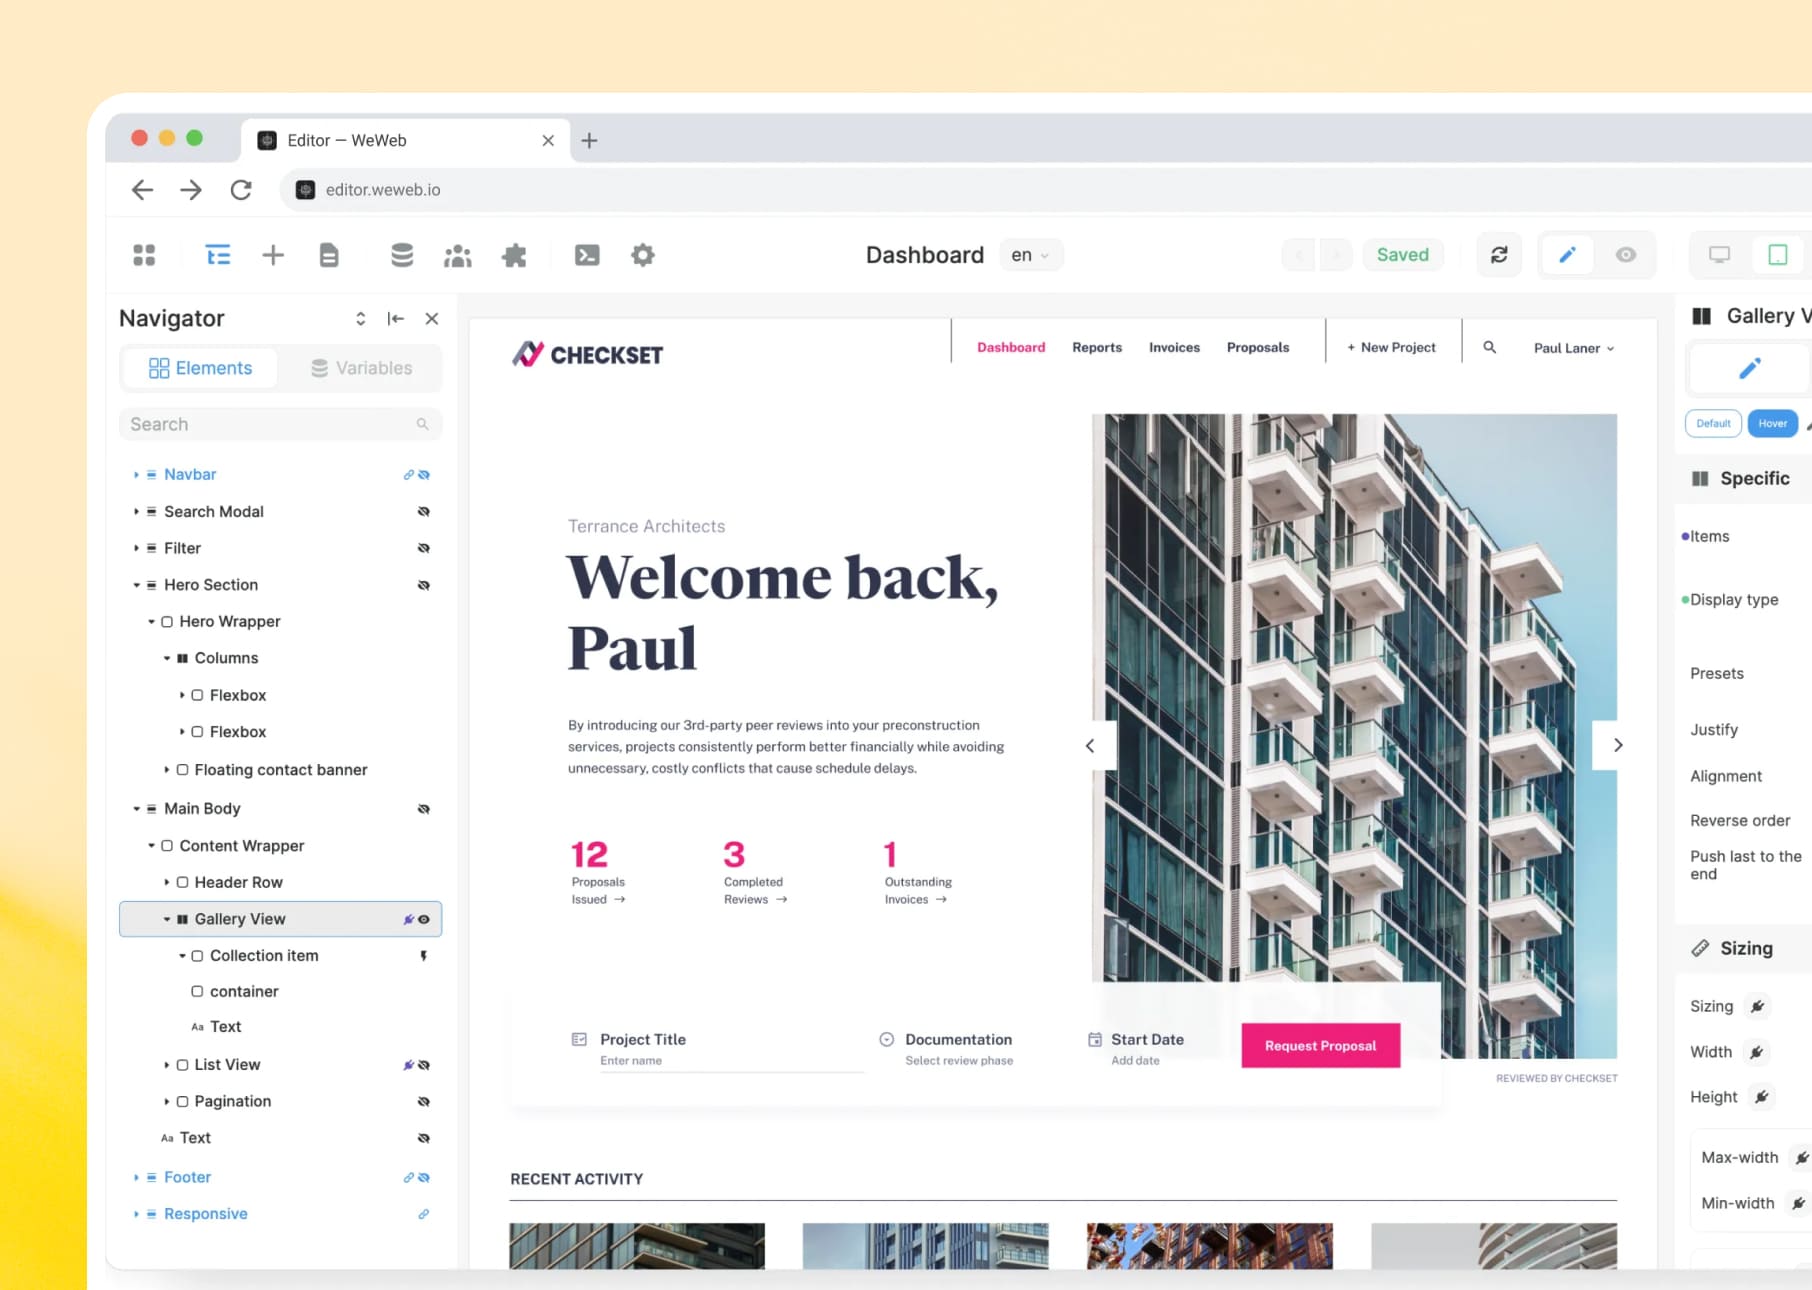Screen dimensions: 1812x1290
Task: Click the binding icon next to Max-width
Action: click(1801, 1157)
